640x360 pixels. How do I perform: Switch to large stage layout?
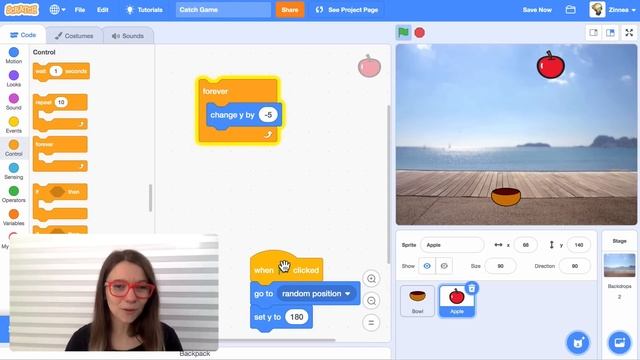610,33
